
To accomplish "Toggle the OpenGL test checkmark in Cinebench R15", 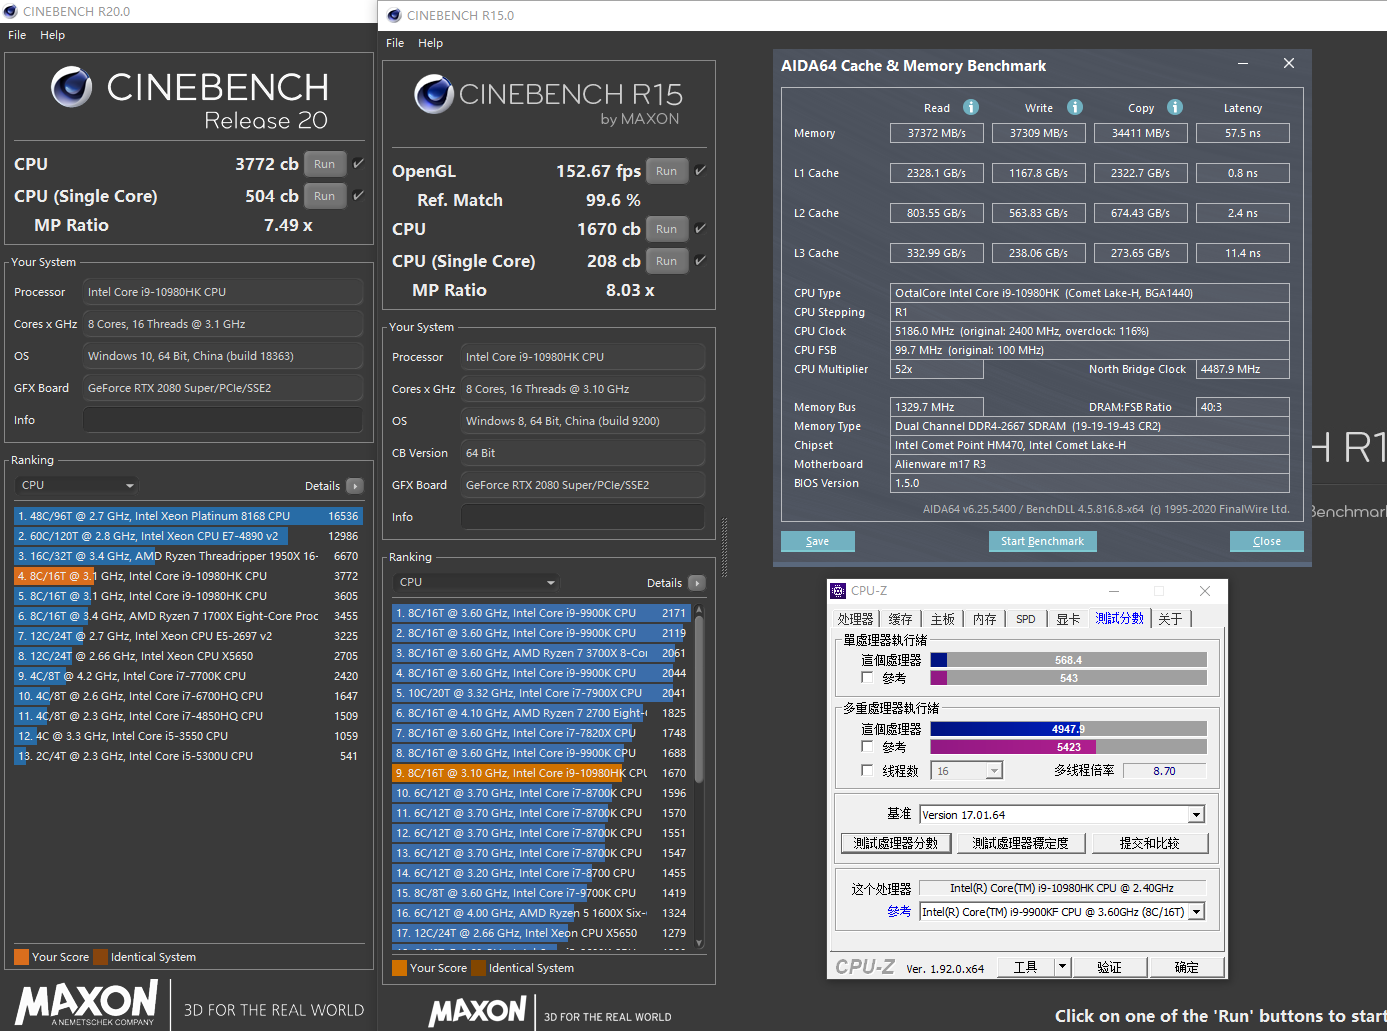I will click(700, 170).
